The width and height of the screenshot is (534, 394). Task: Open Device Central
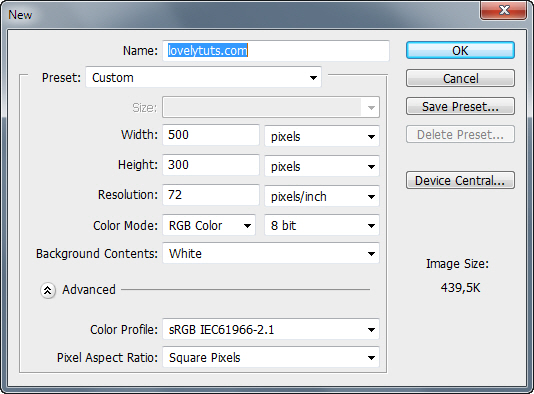[x=460, y=180]
